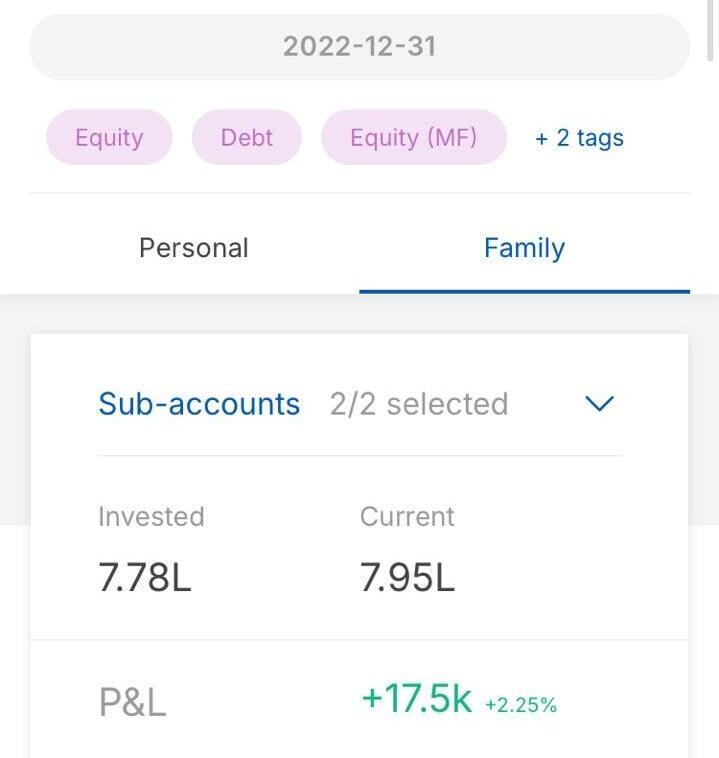Tap the green +17.5k profit value
The width and height of the screenshot is (719, 758).
(x=416, y=700)
